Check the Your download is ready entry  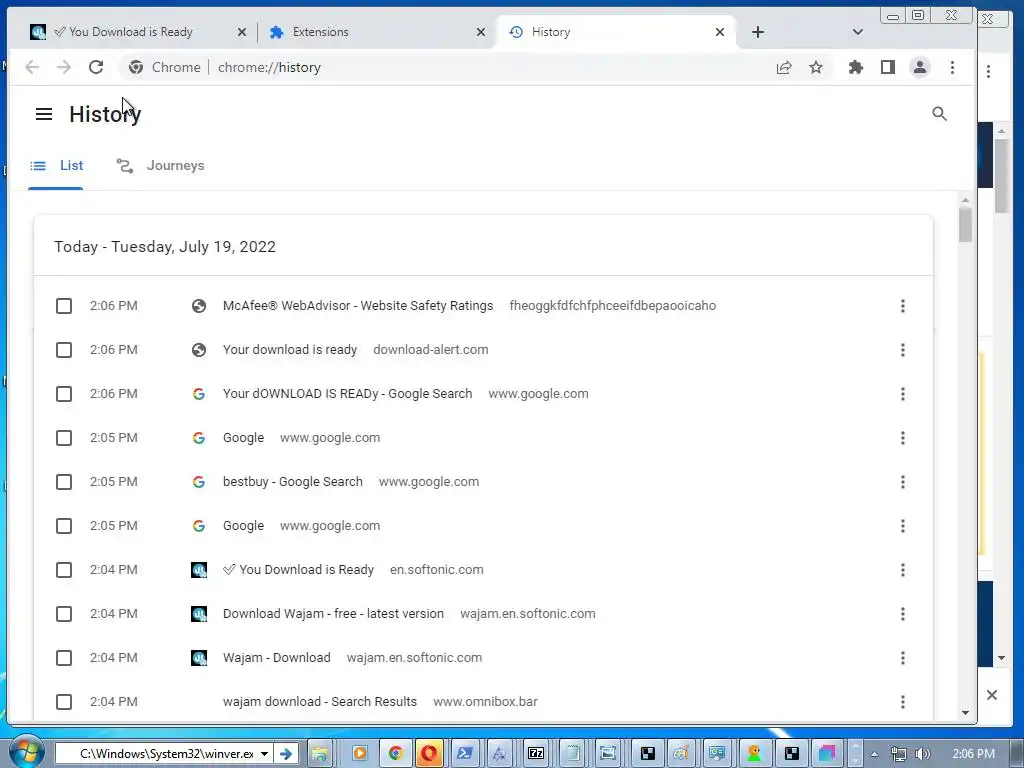pos(64,350)
